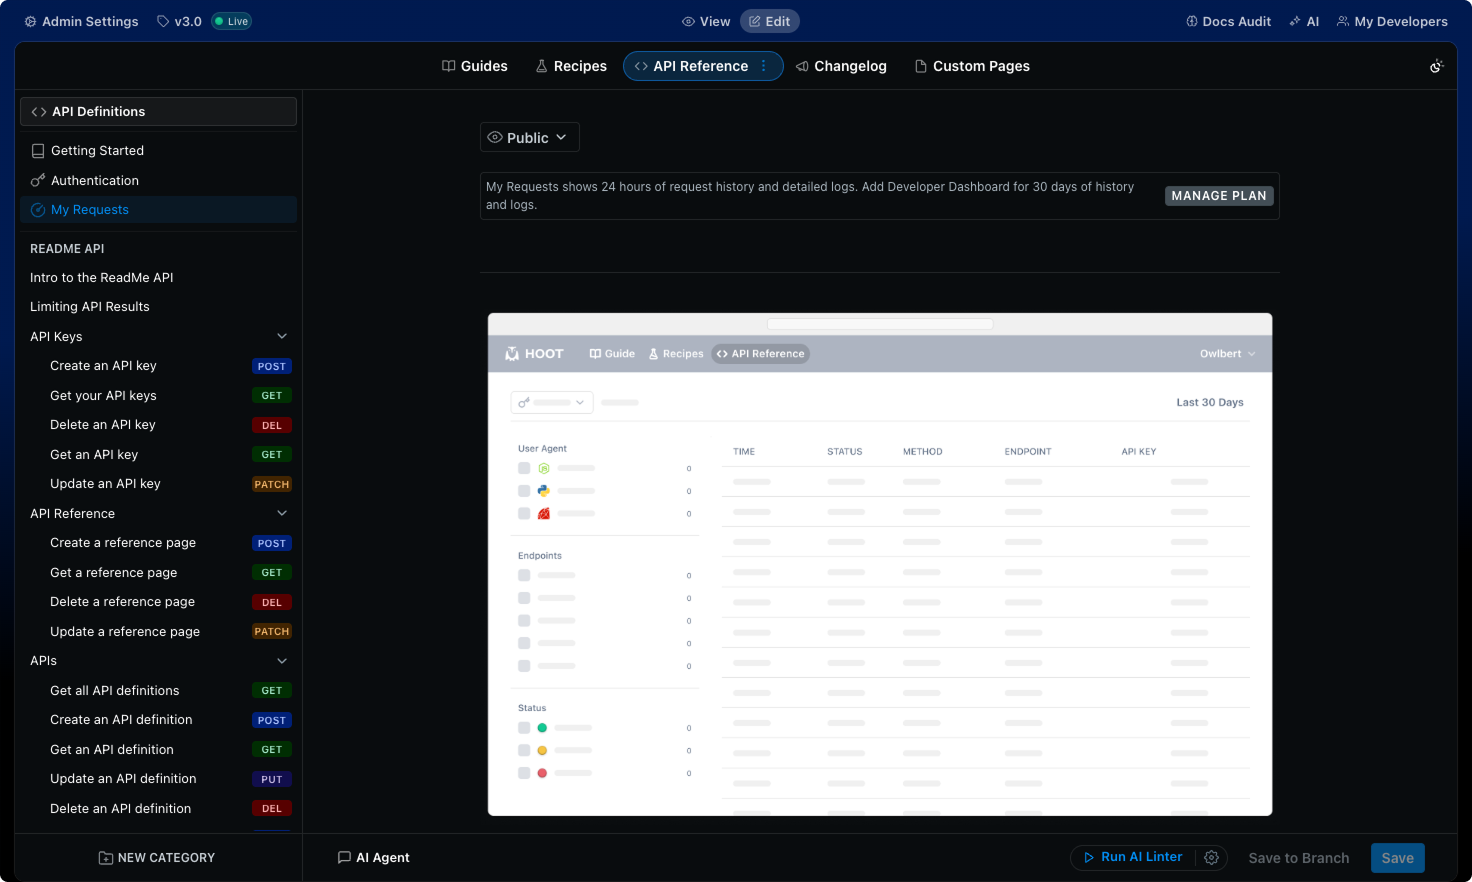Check the red status checkbox in preview

[524, 773]
